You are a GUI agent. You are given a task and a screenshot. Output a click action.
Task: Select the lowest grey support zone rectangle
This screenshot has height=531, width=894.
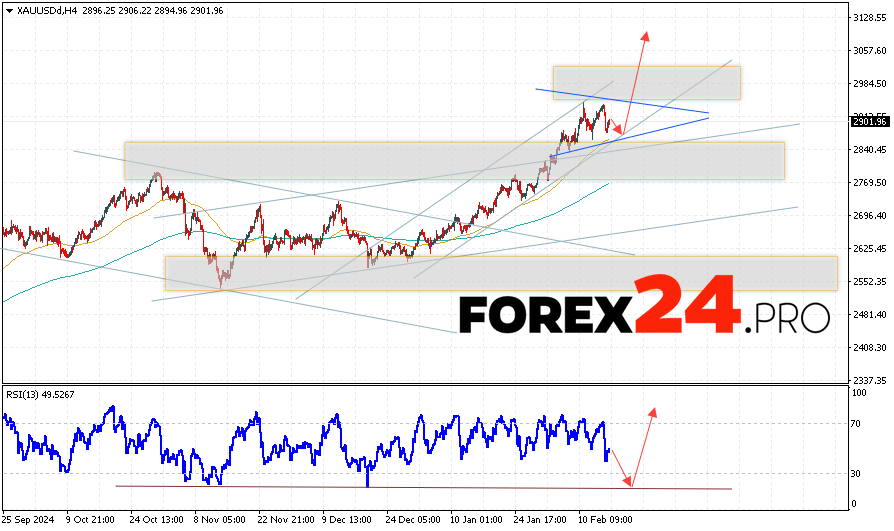tap(500, 273)
